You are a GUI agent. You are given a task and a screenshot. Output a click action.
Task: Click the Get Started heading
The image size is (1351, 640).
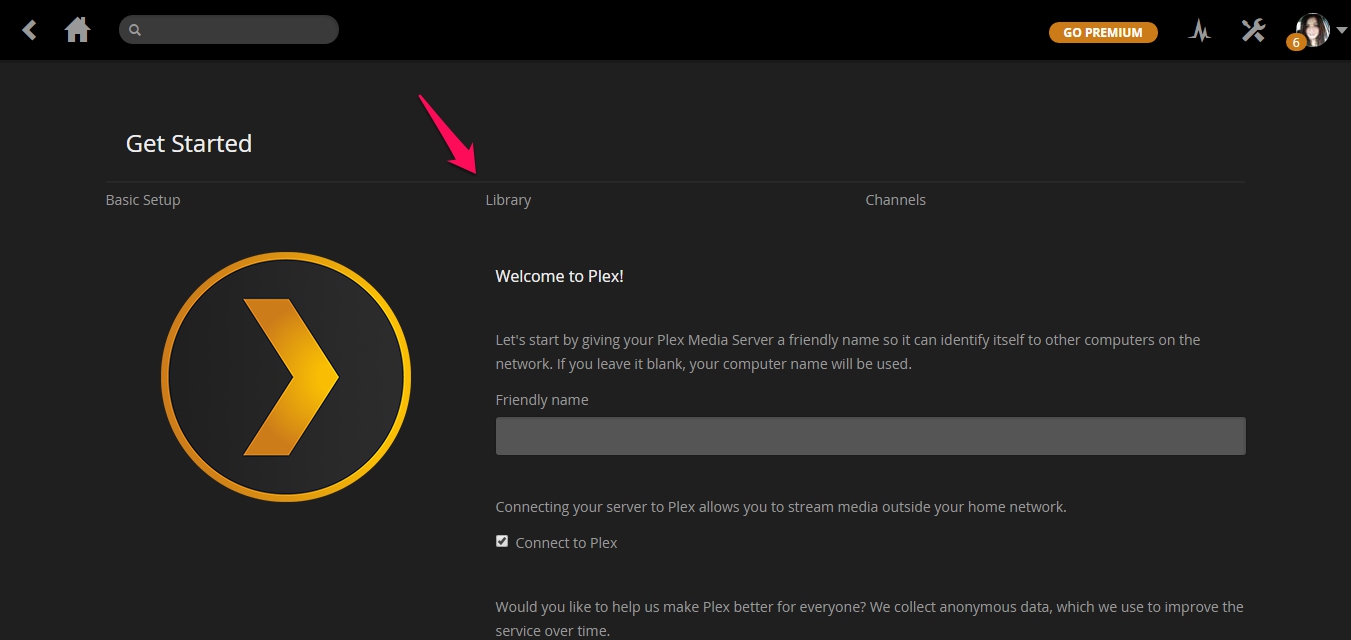[189, 144]
